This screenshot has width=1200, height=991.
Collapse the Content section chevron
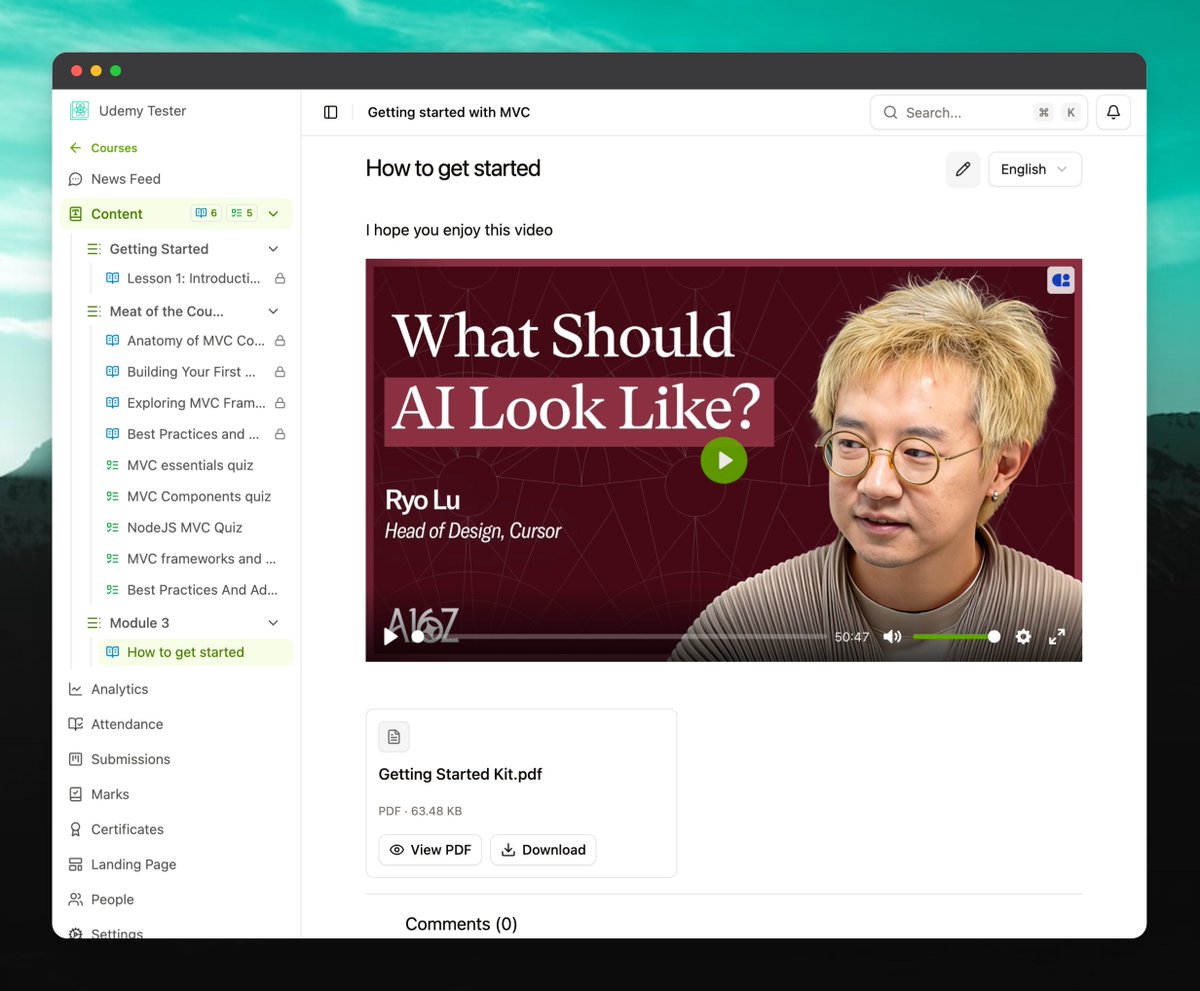click(x=273, y=213)
